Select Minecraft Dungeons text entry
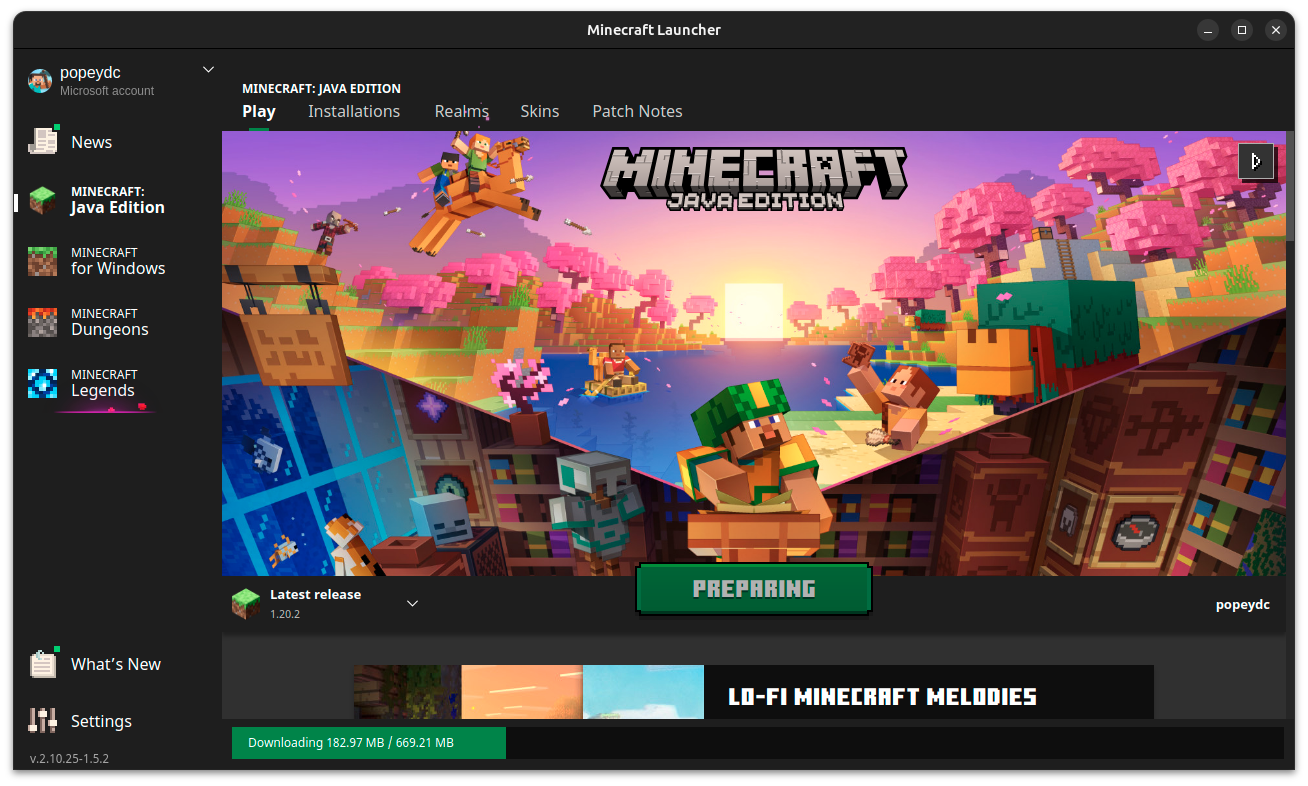The width and height of the screenshot is (1308, 786). click(x=110, y=322)
